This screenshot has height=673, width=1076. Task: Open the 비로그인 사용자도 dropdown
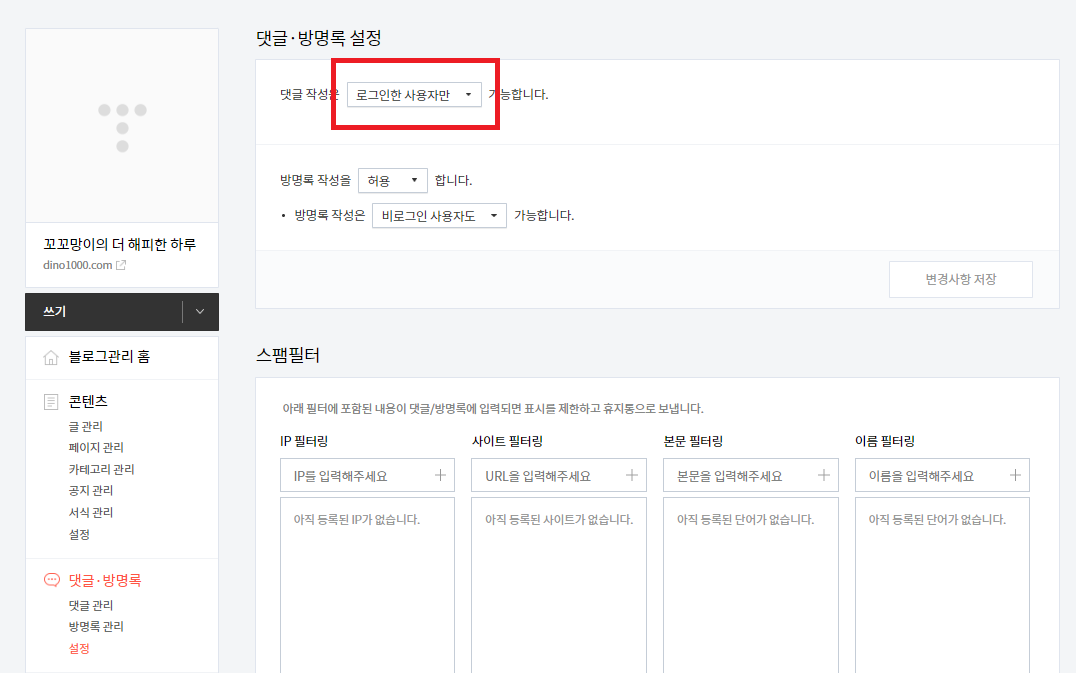(439, 215)
